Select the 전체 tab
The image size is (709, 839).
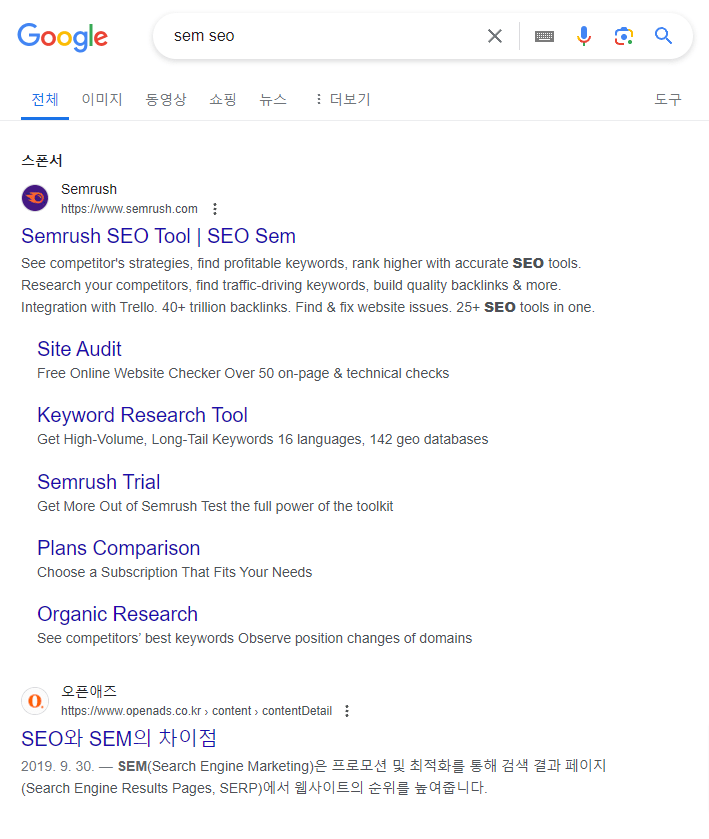coord(45,100)
